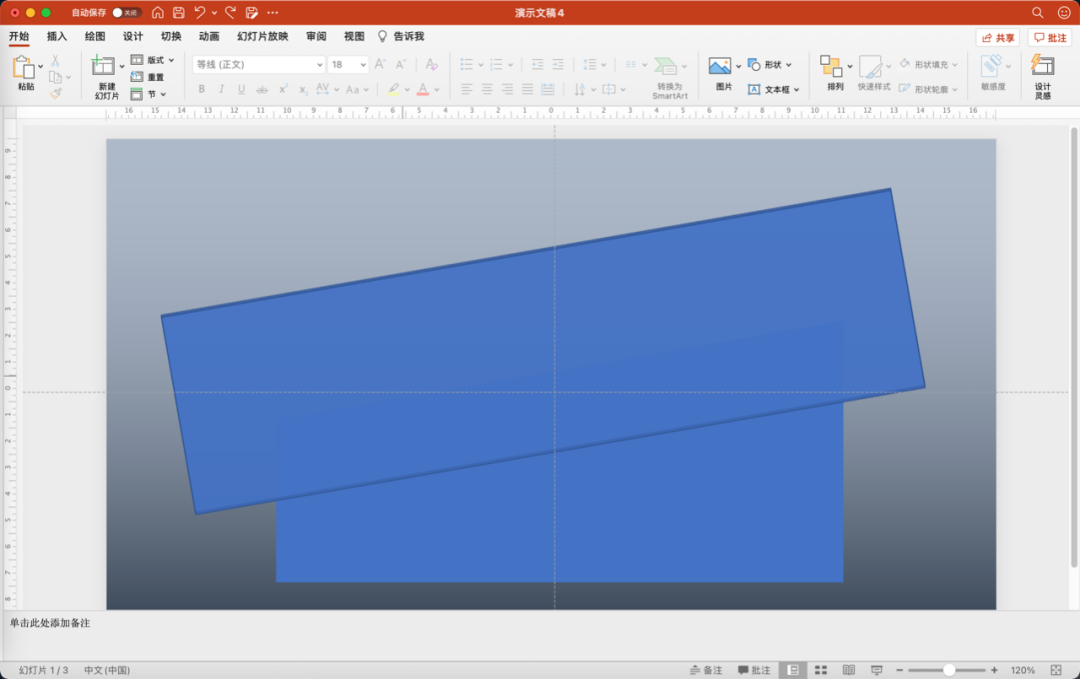Viewport: 1080px width, 679px height.
Task: Adjust the zoom slider handle
Action: [949, 670]
